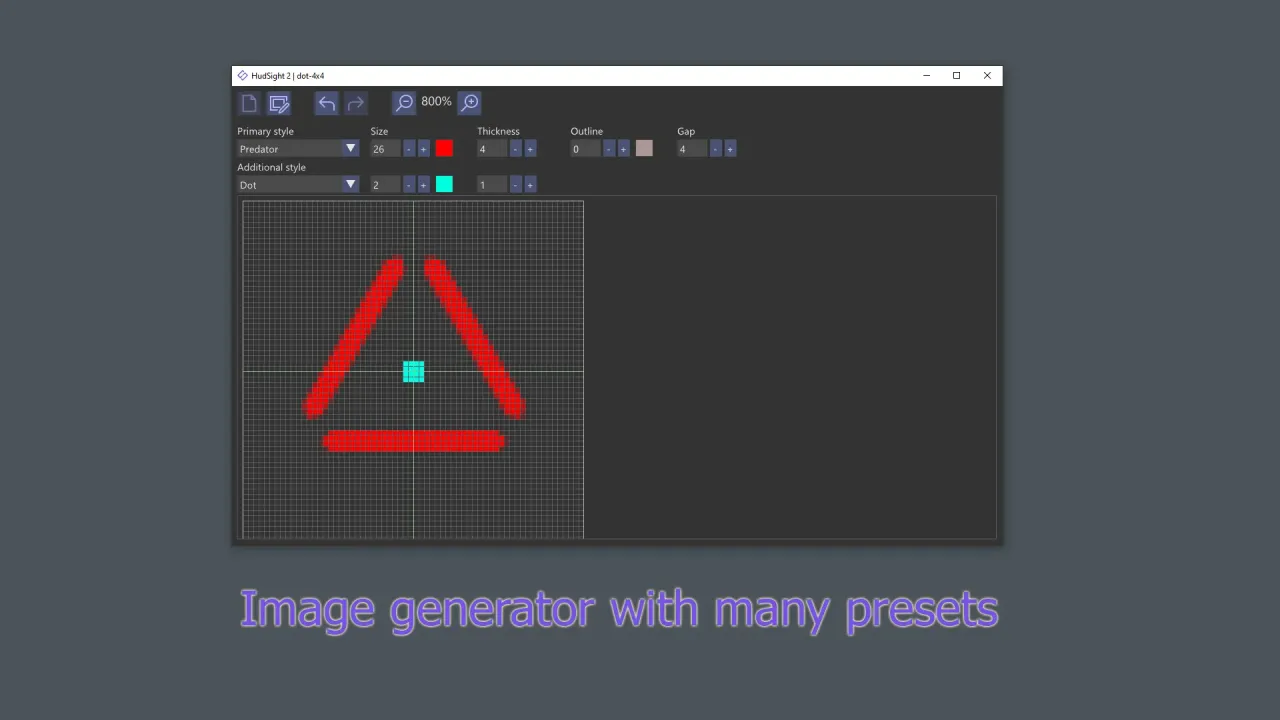Click the 800% zoom level display
This screenshot has height=720, width=1280.
point(436,101)
